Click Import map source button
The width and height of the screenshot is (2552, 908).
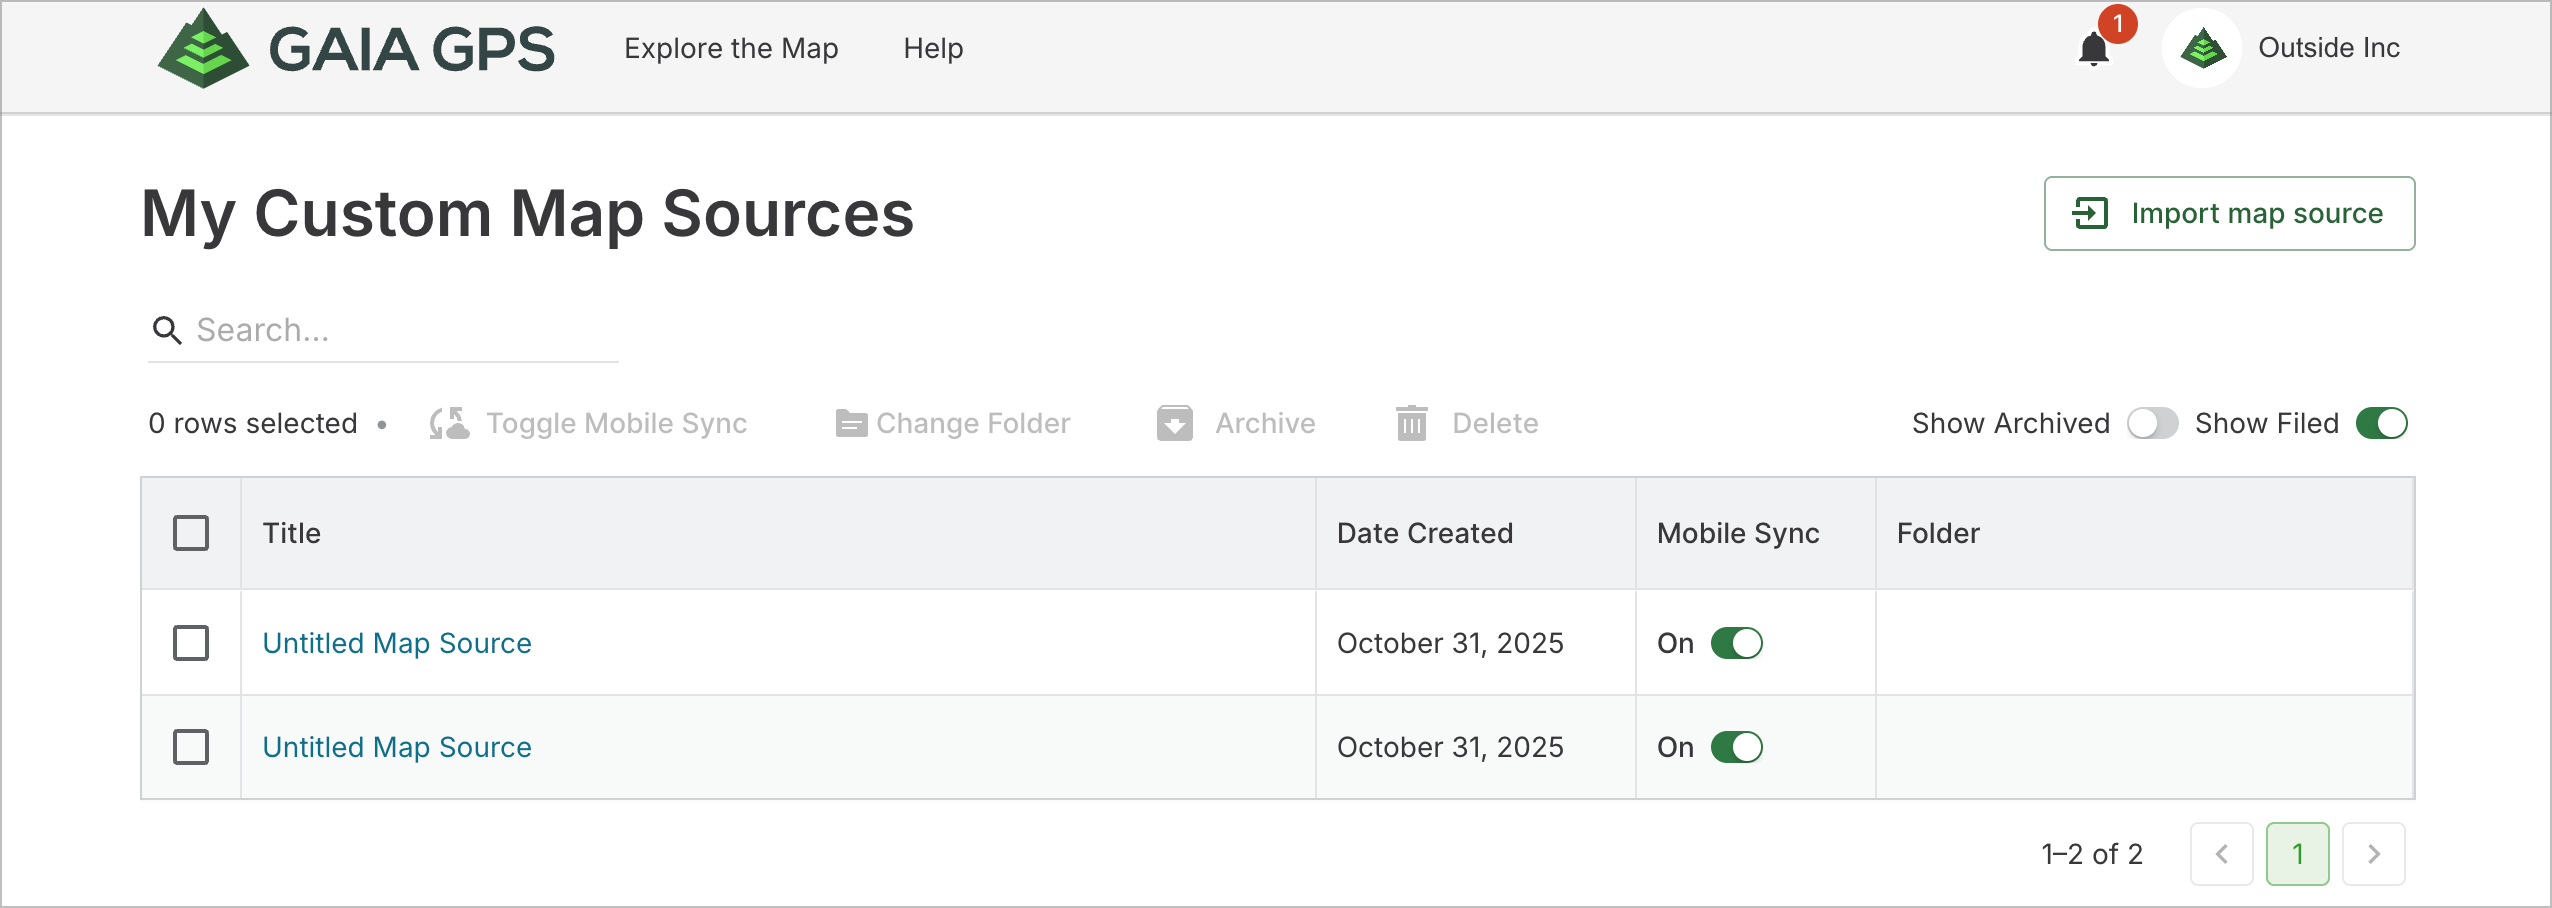pos(2229,214)
